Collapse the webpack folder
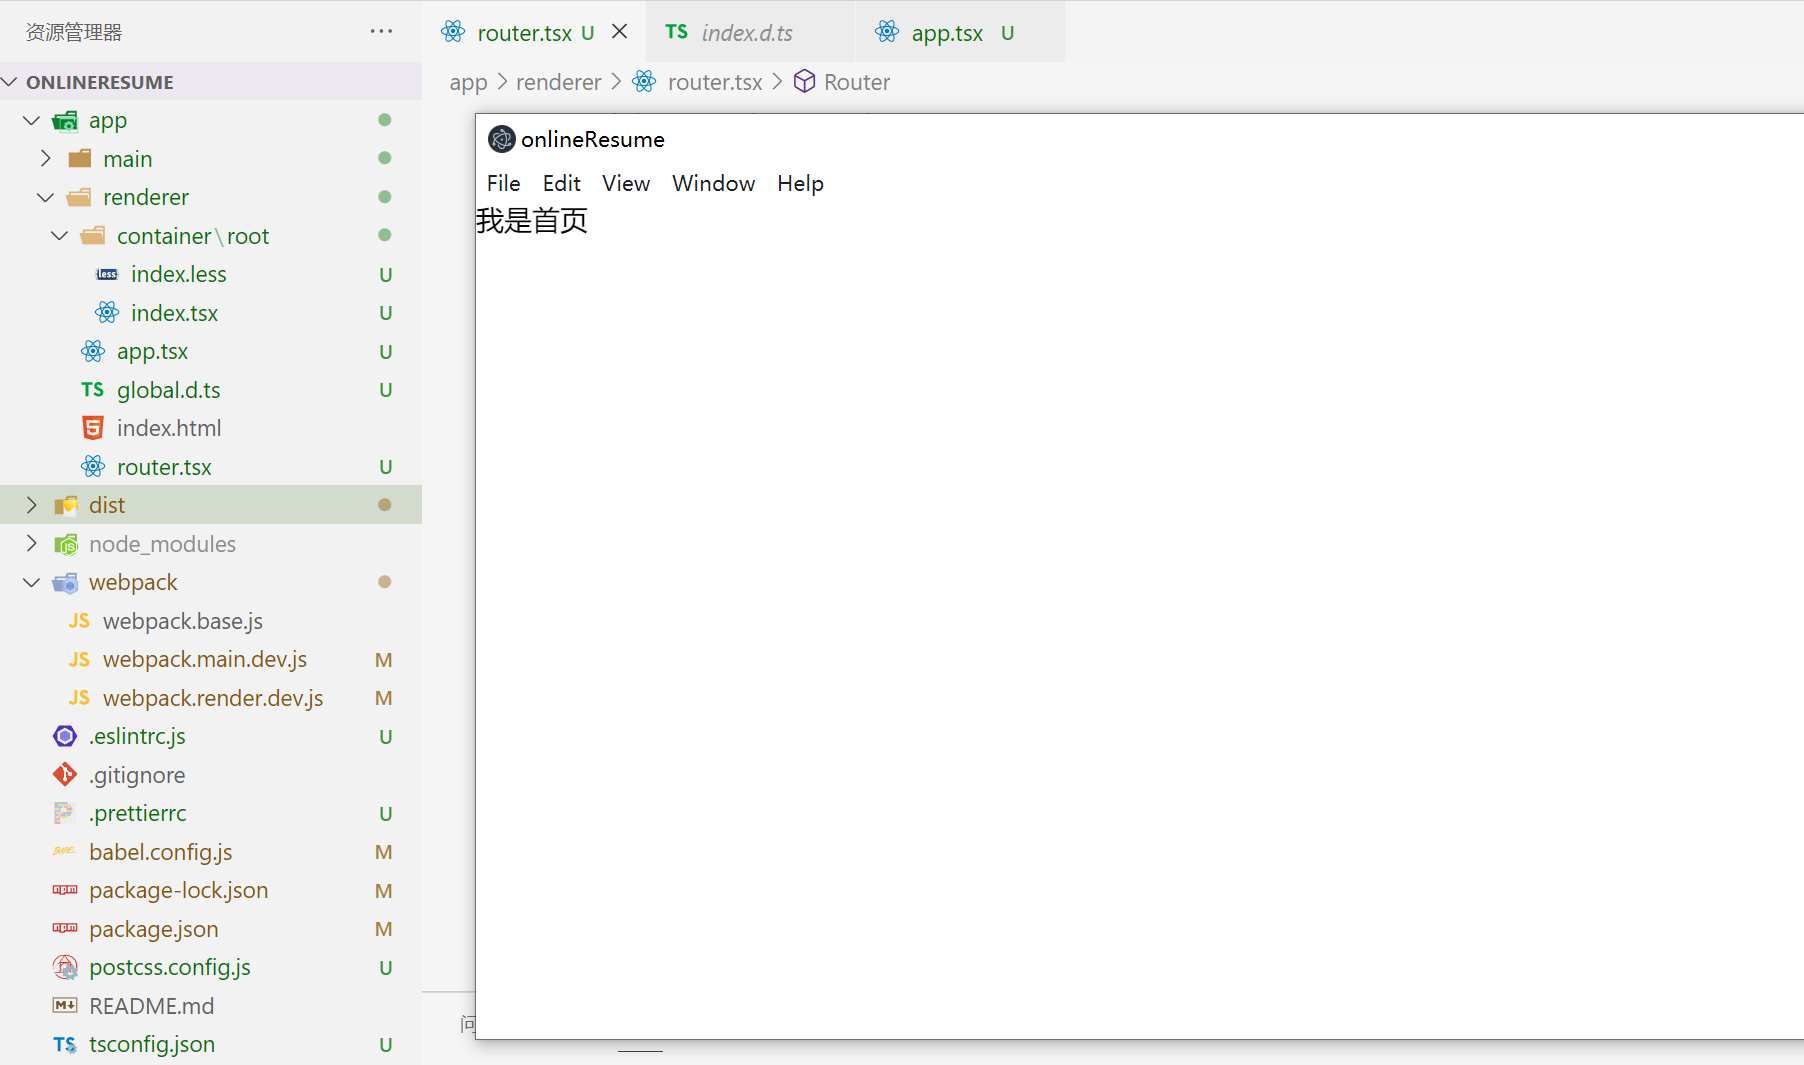Image resolution: width=1804 pixels, height=1065 pixels. coord(31,582)
